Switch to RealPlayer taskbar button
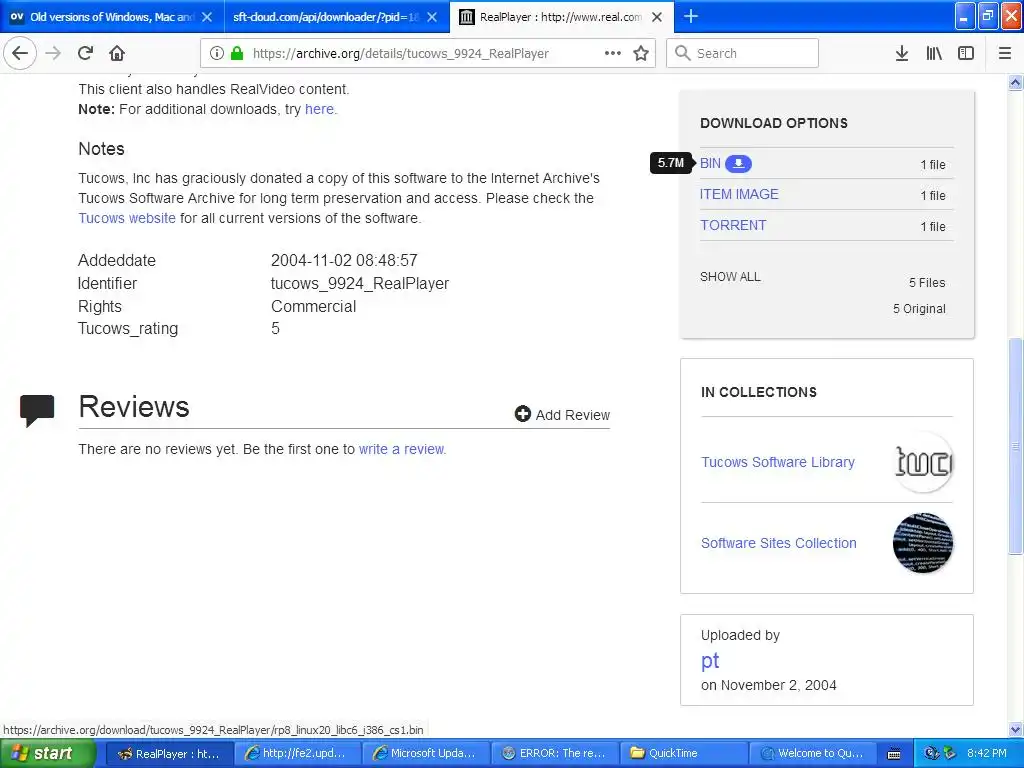 click(x=168, y=754)
